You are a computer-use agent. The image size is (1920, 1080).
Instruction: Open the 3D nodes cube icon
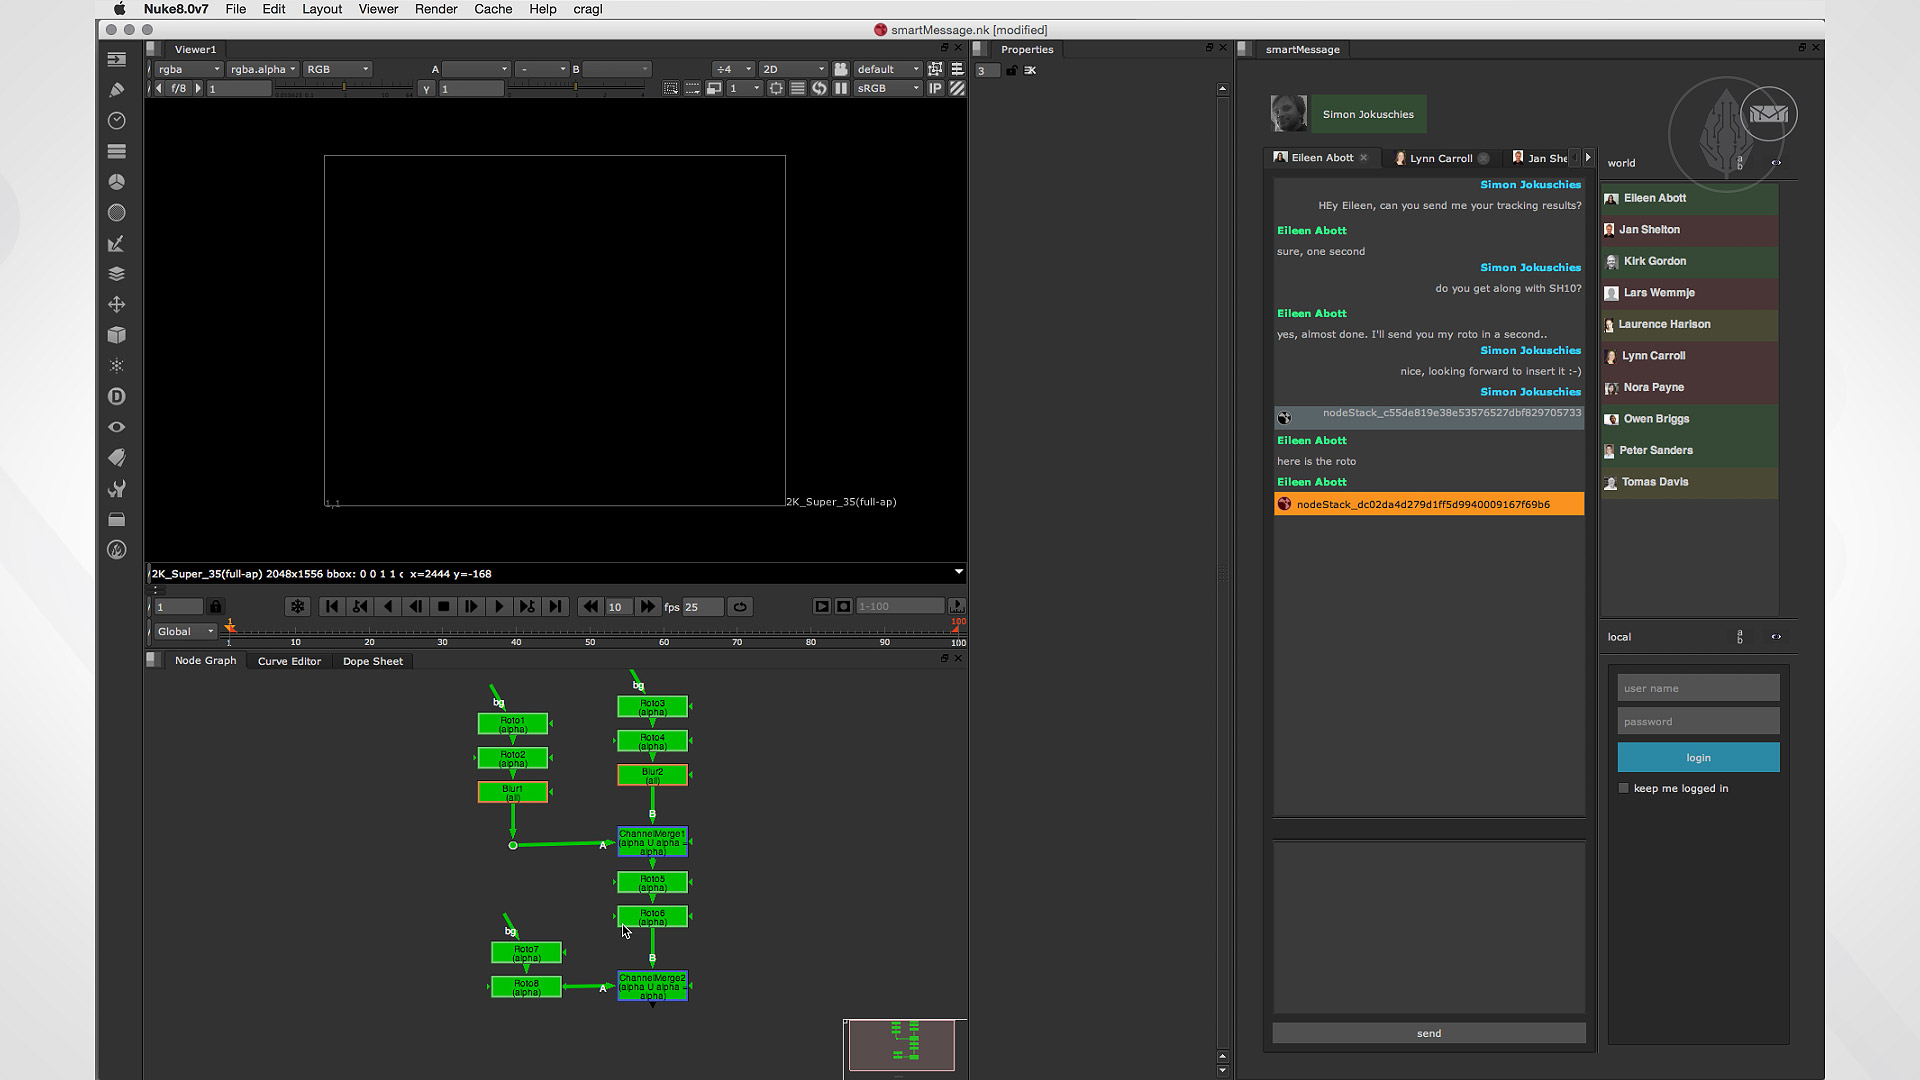point(116,335)
